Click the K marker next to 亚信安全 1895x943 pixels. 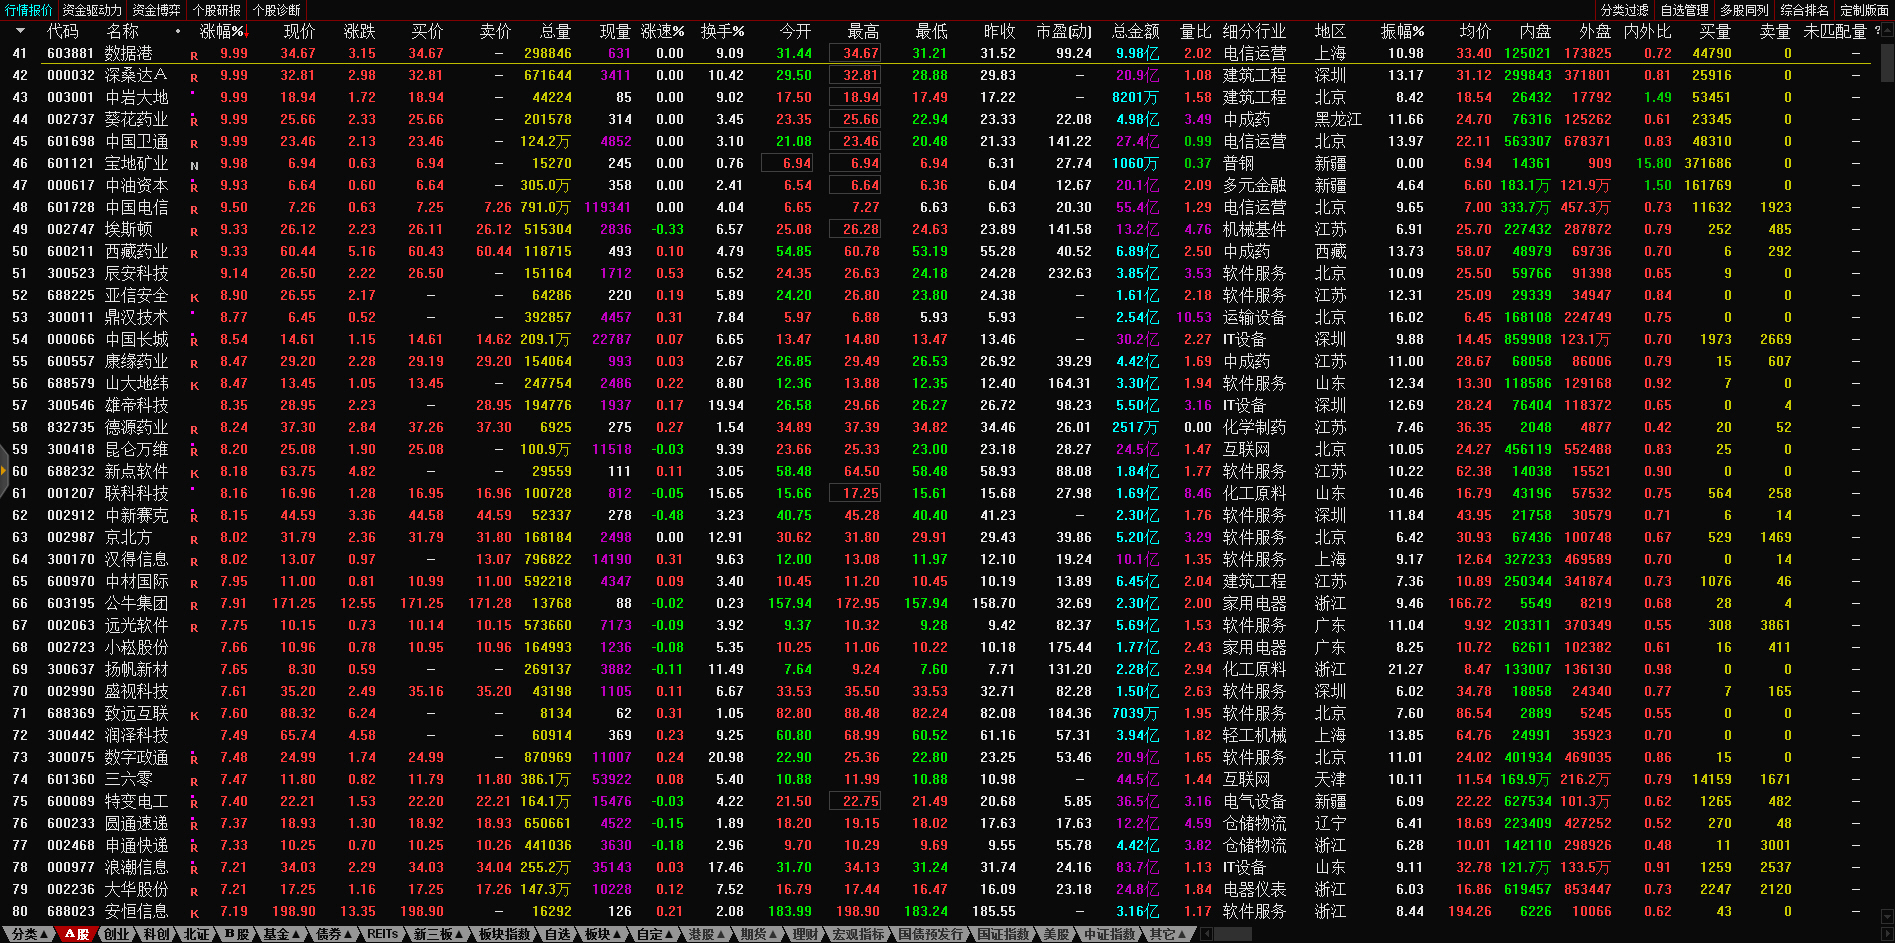[194, 297]
